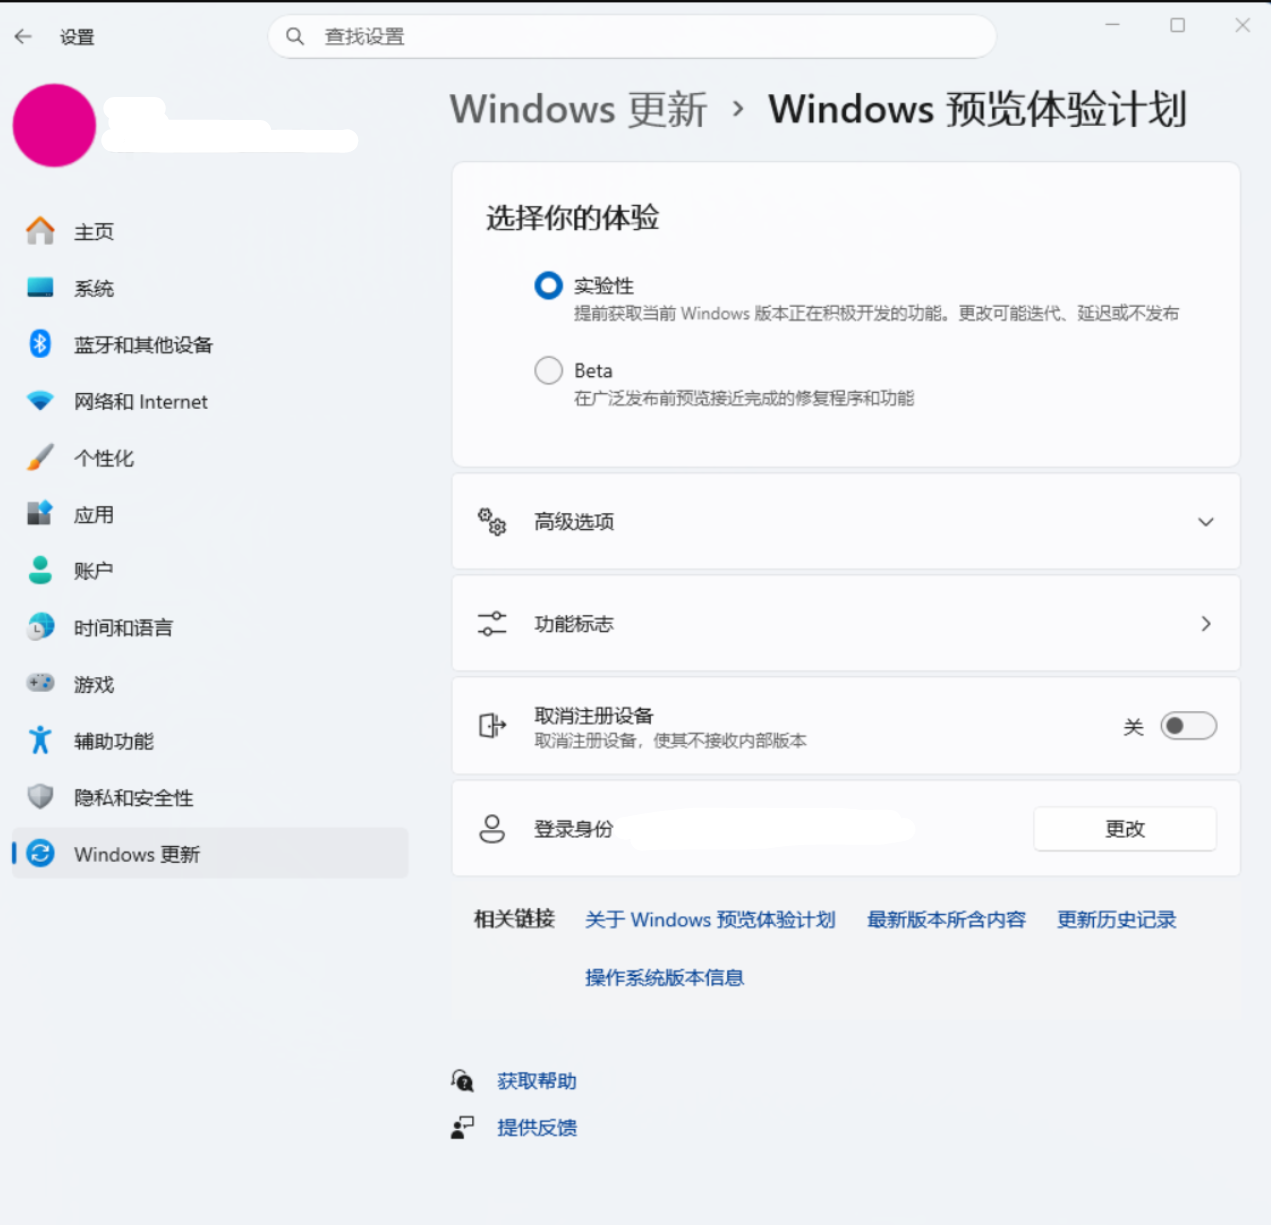Select the 实验性 radio option
Screen dimensions: 1271x1225
(548, 286)
